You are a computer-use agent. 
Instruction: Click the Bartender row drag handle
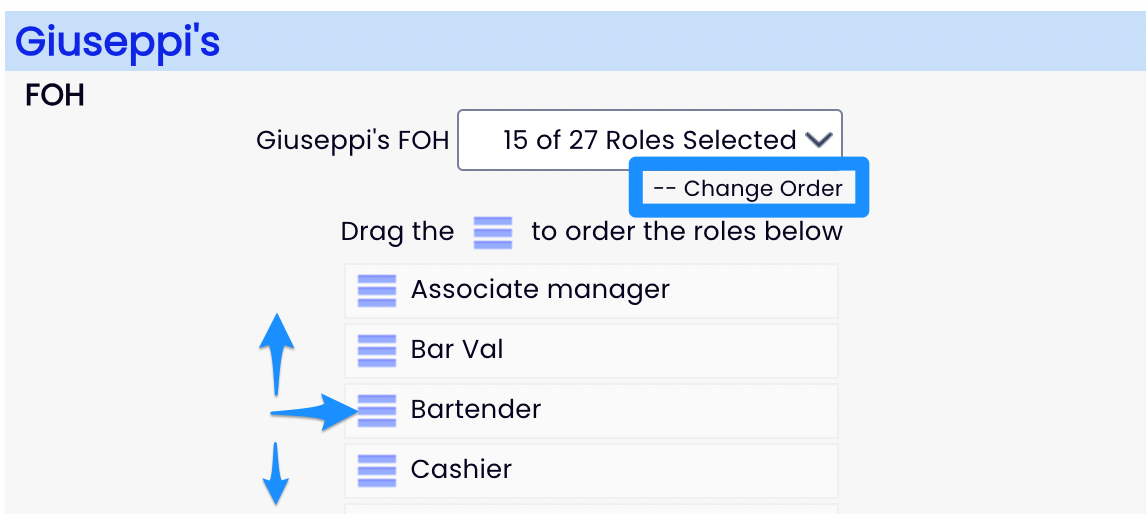pos(377,410)
